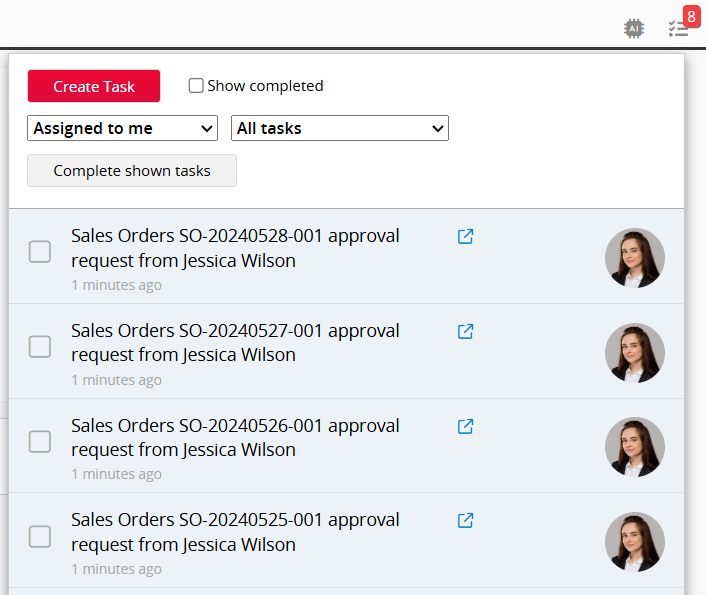
Task: Tick the SO-20240525-001 task checkbox
Action: (40, 537)
